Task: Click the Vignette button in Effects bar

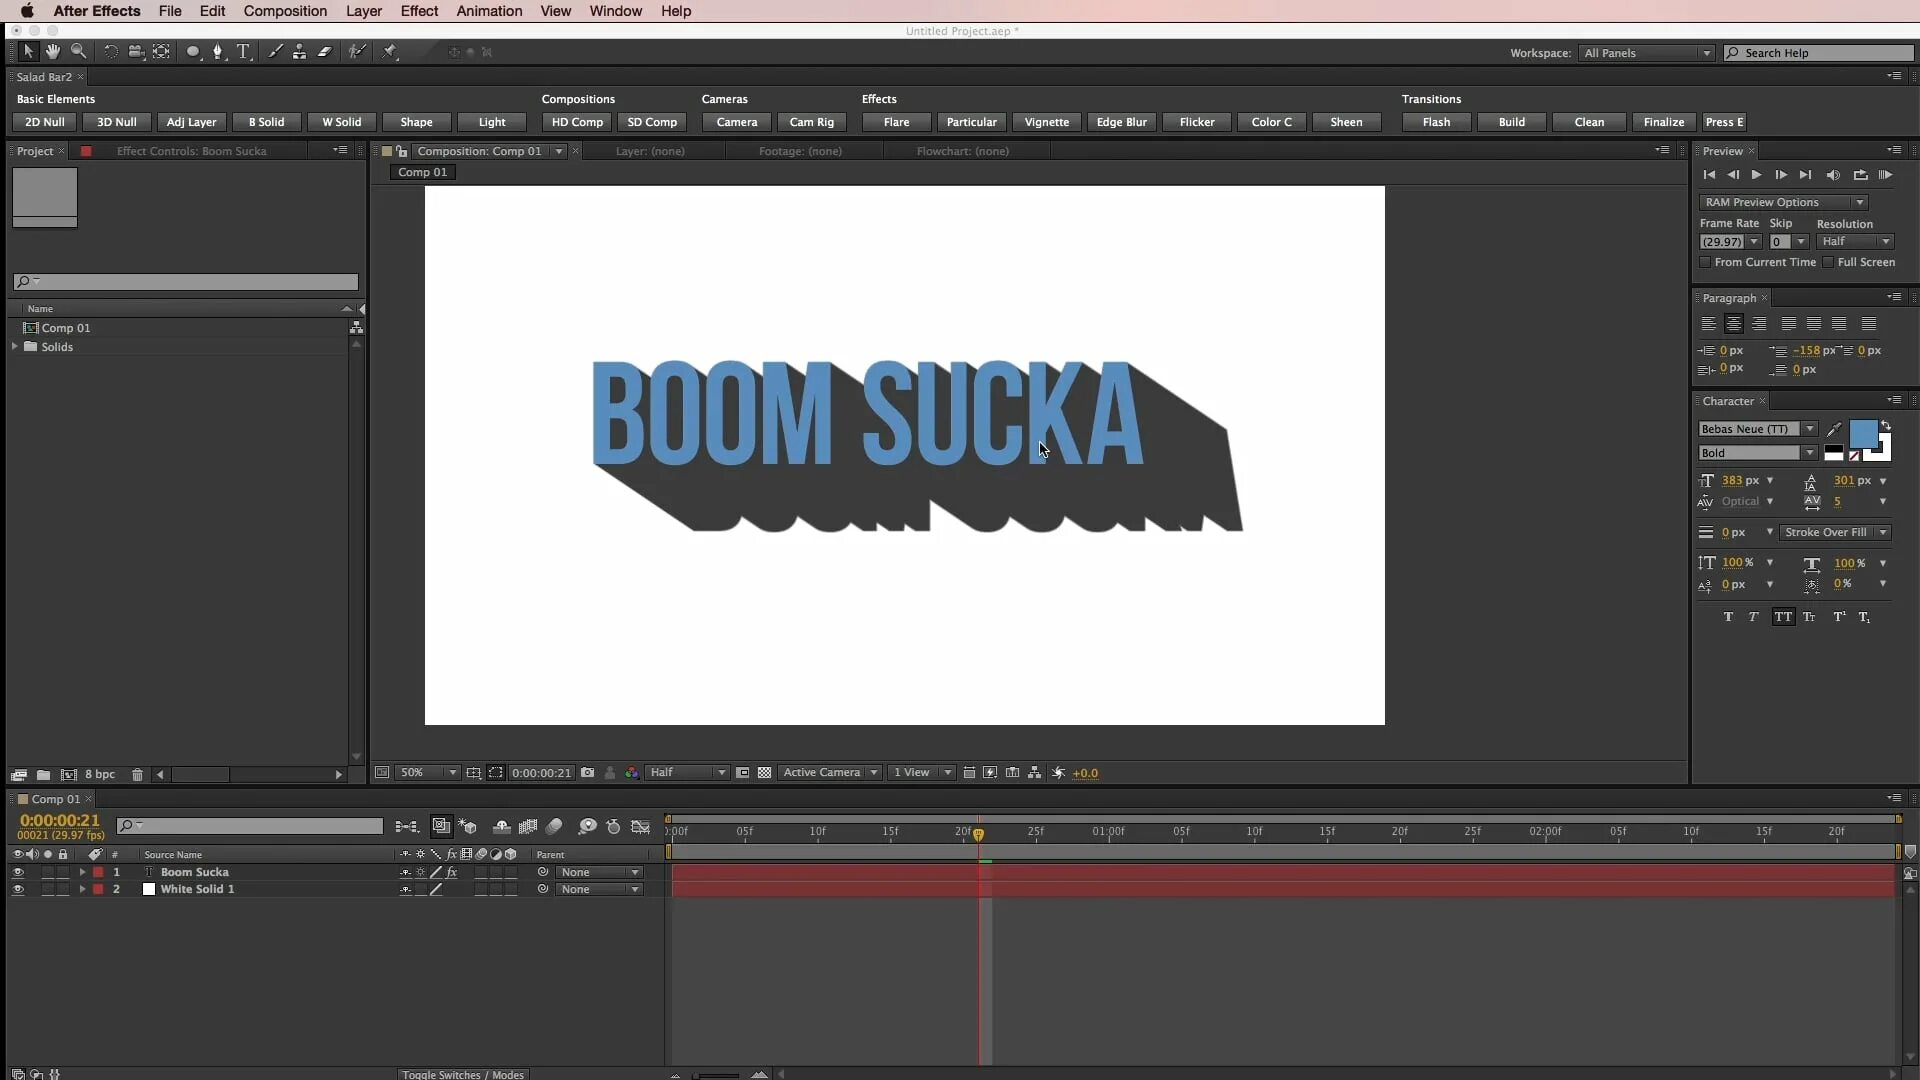Action: tap(1047, 121)
